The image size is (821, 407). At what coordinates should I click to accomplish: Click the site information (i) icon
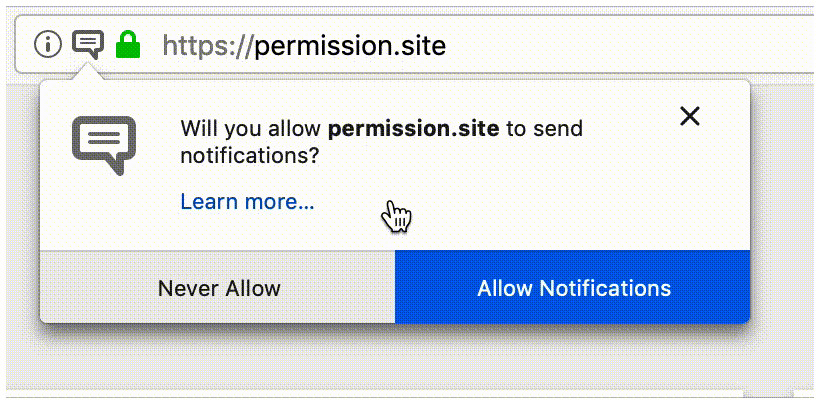point(47,44)
